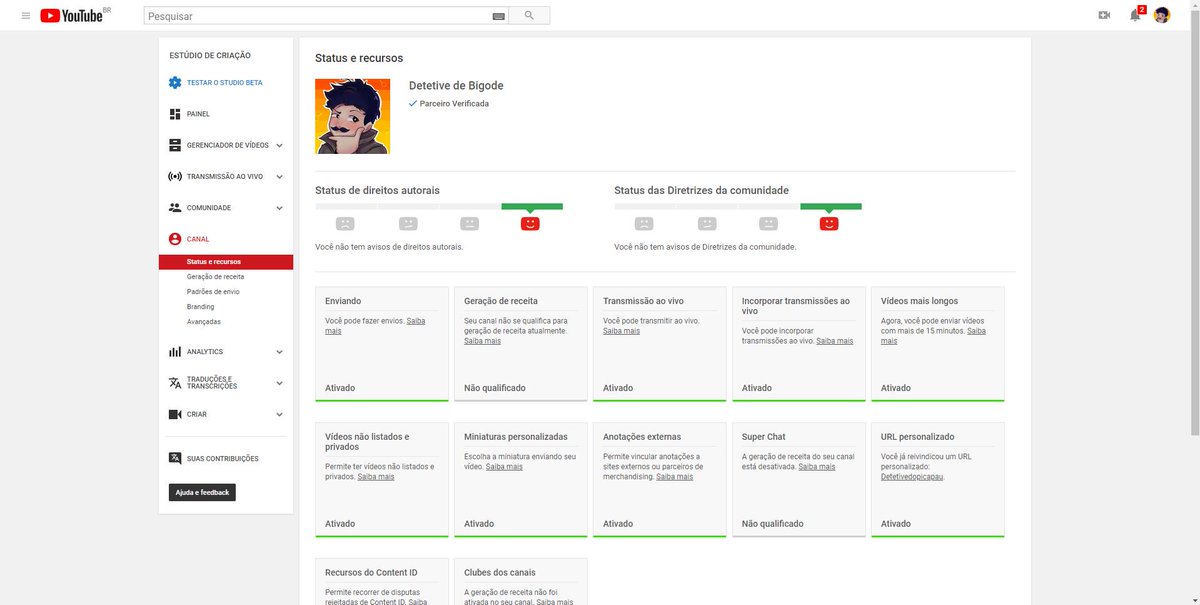Expand the Transmissão ao vivo section
The height and width of the screenshot is (605, 1200).
pos(279,177)
